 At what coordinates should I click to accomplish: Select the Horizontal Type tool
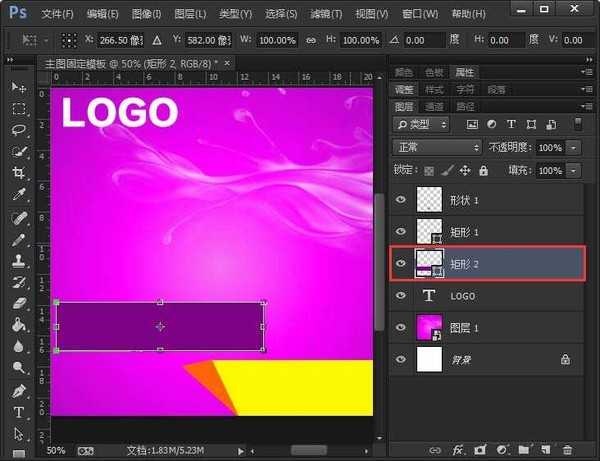pyautogui.click(x=18, y=411)
